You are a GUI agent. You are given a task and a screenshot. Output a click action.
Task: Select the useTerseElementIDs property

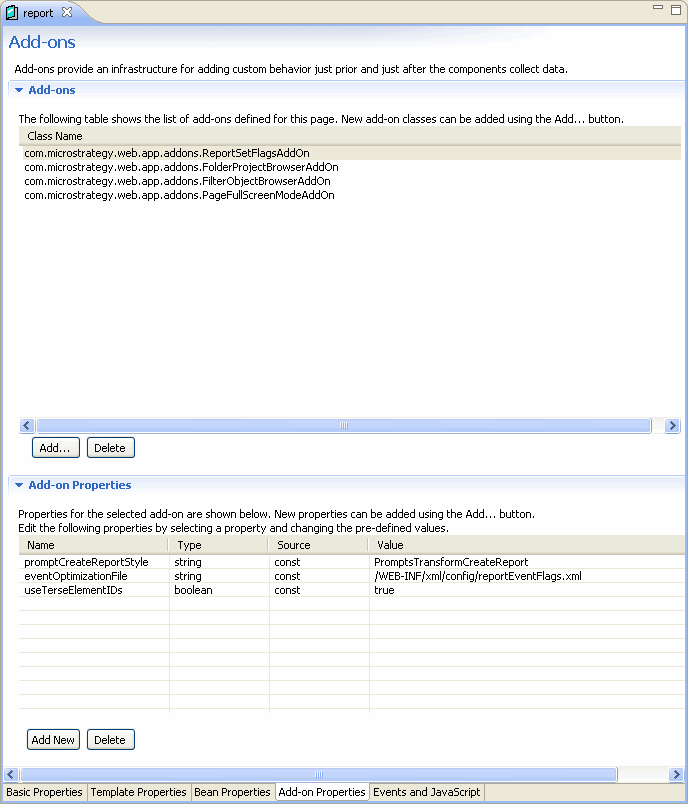pos(73,590)
